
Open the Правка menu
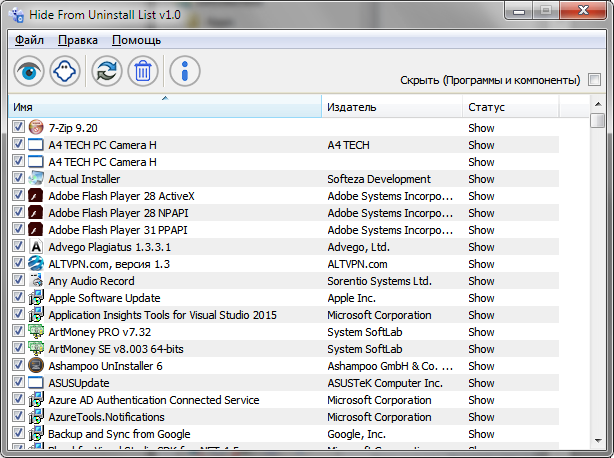click(x=78, y=40)
